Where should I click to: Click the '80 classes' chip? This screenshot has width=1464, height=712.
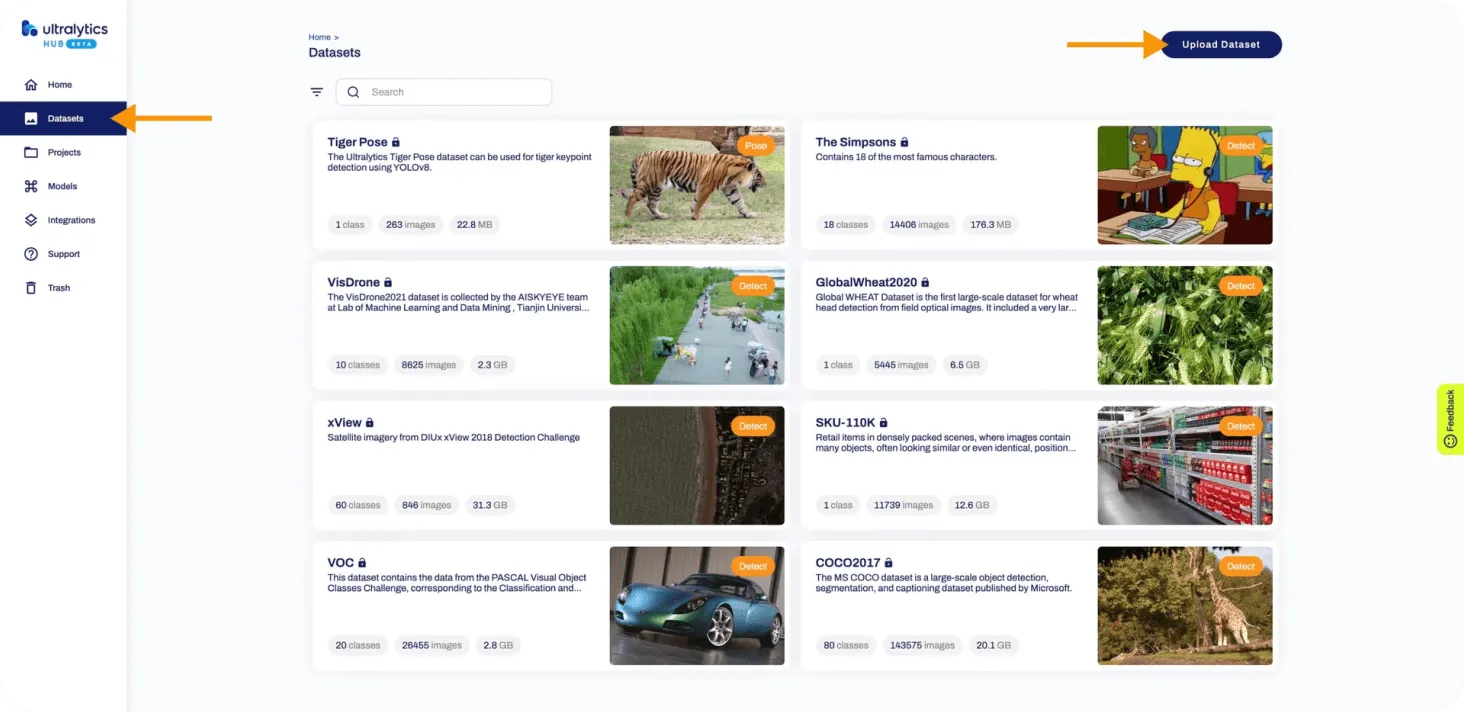coord(846,645)
